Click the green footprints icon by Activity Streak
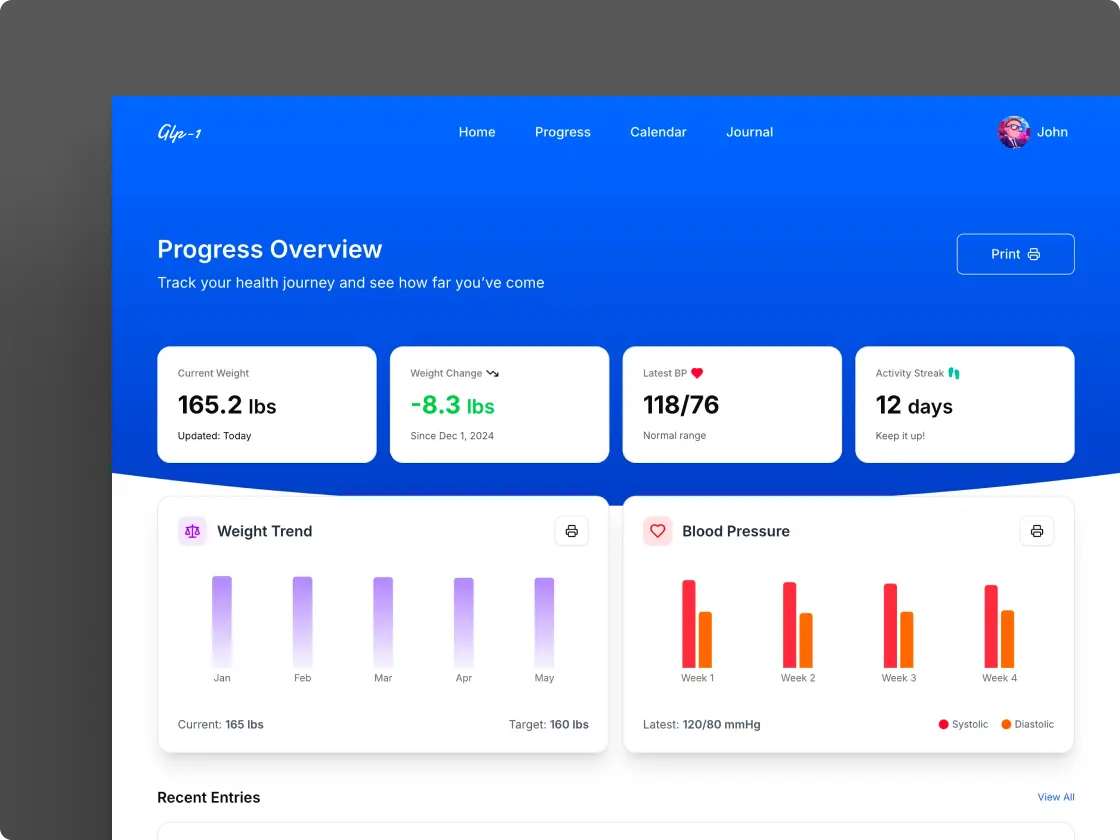This screenshot has height=840, width=1120. [954, 373]
